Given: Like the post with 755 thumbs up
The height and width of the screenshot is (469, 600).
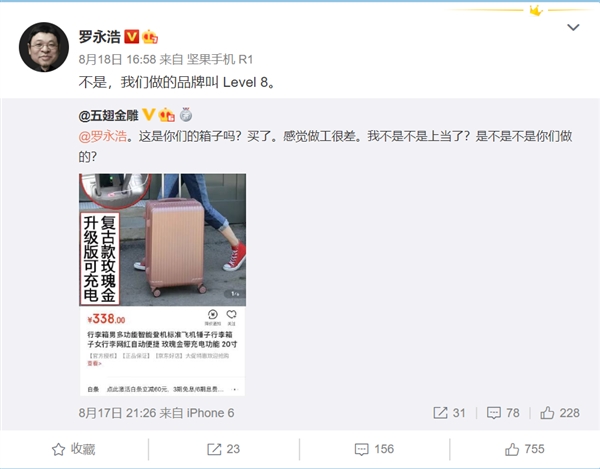Looking at the screenshot, I should (525, 449).
